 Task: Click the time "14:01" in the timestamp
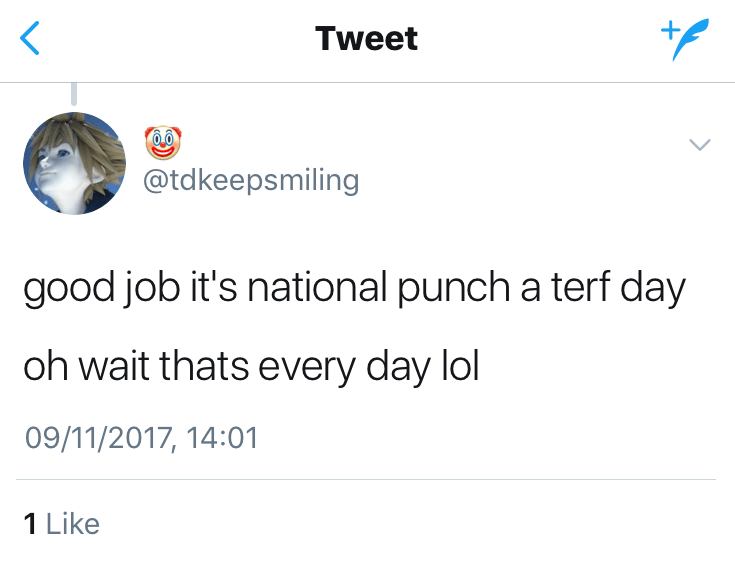coord(224,438)
